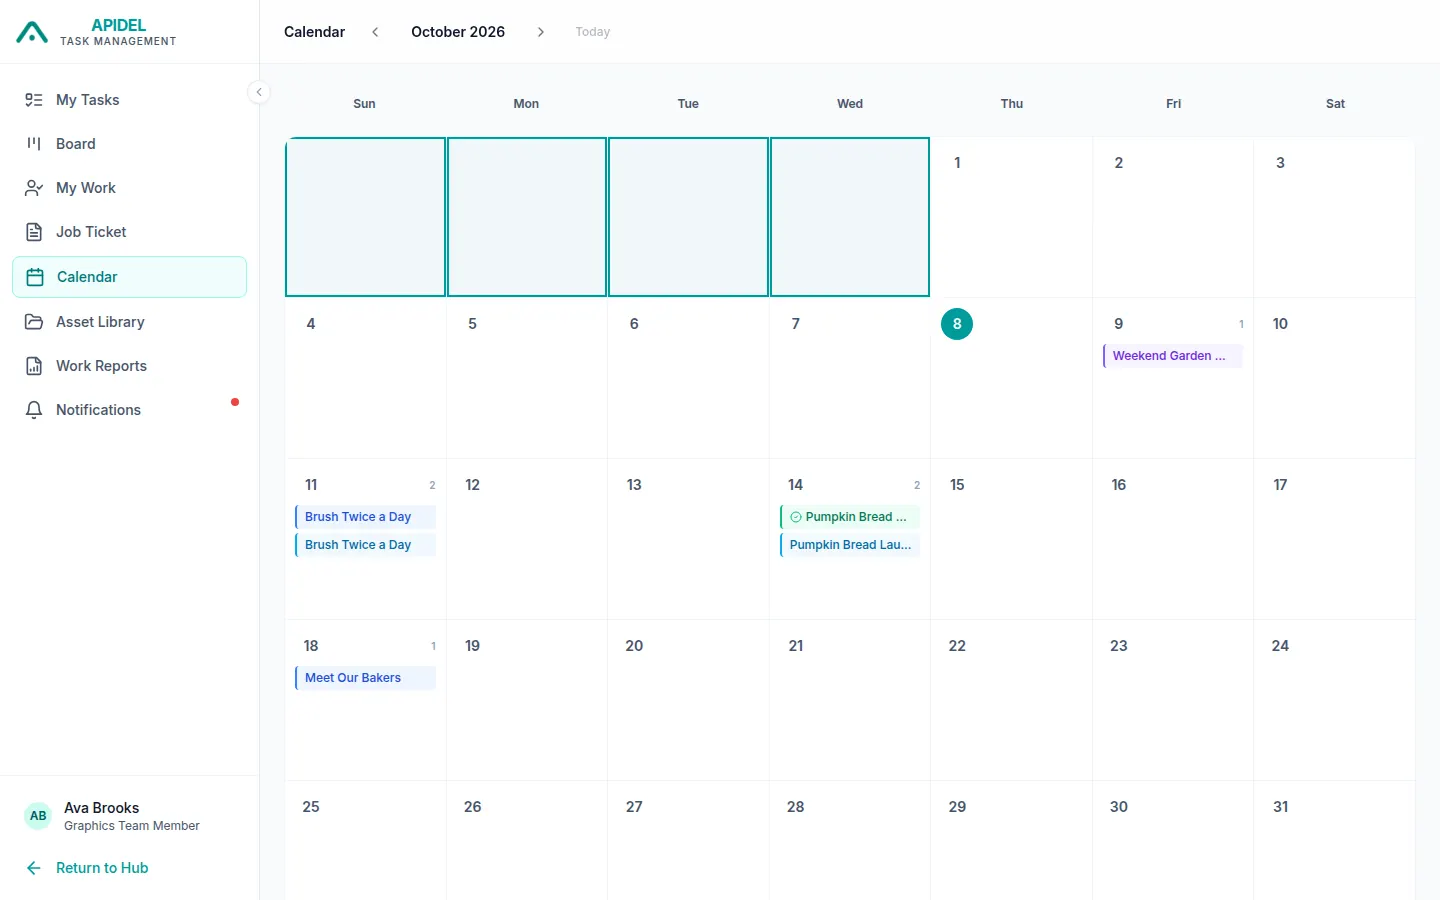Screen dimensions: 1440x900
Task: Collapse the sidebar with the chevron button
Action: click(x=259, y=92)
